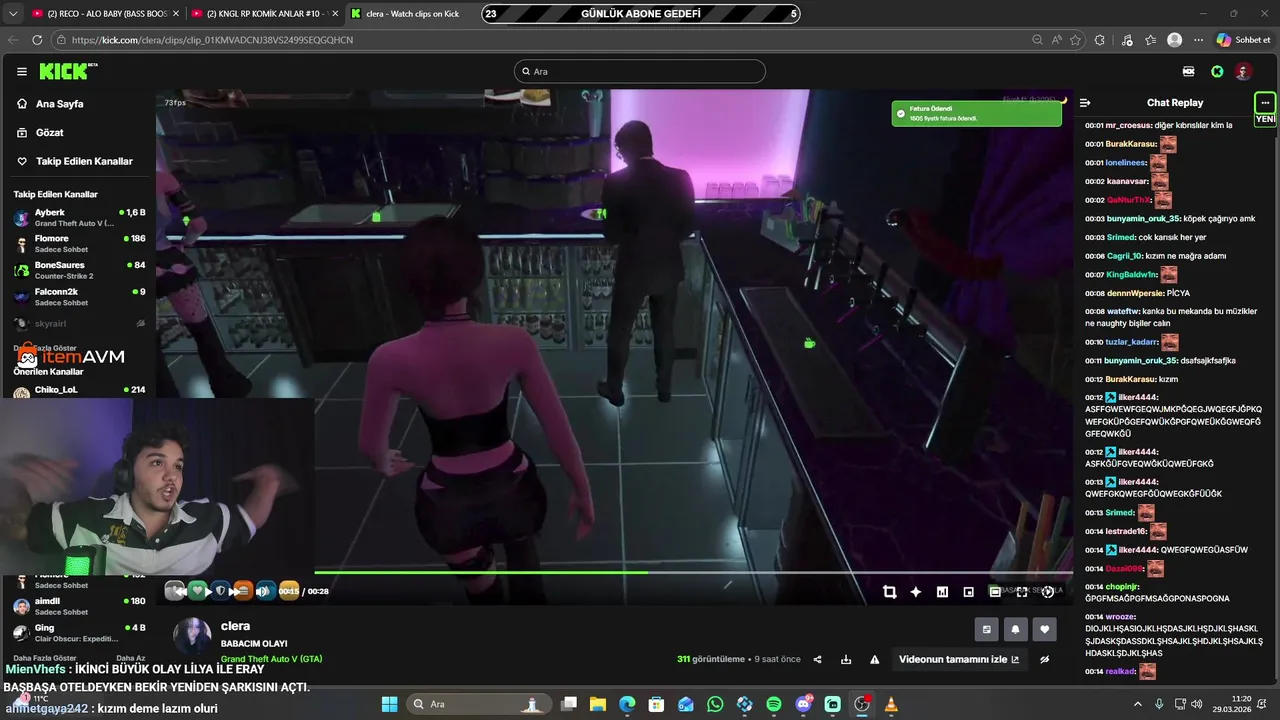Download the clip with download icon
Image resolution: width=1280 pixels, height=720 pixels.
[x=846, y=659]
